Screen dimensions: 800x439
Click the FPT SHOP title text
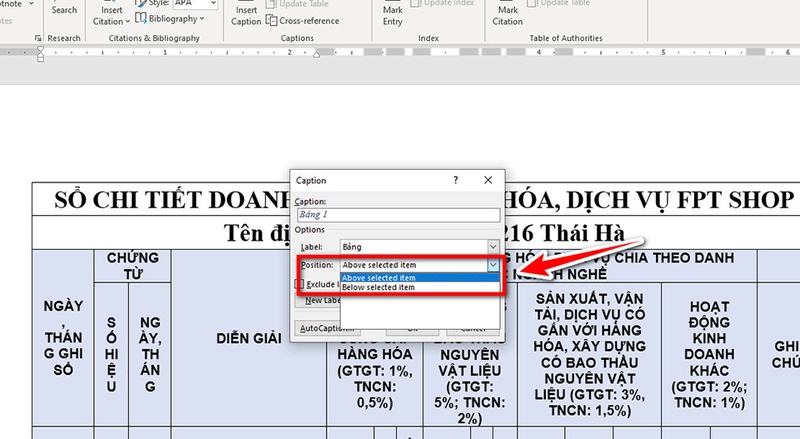pos(735,200)
